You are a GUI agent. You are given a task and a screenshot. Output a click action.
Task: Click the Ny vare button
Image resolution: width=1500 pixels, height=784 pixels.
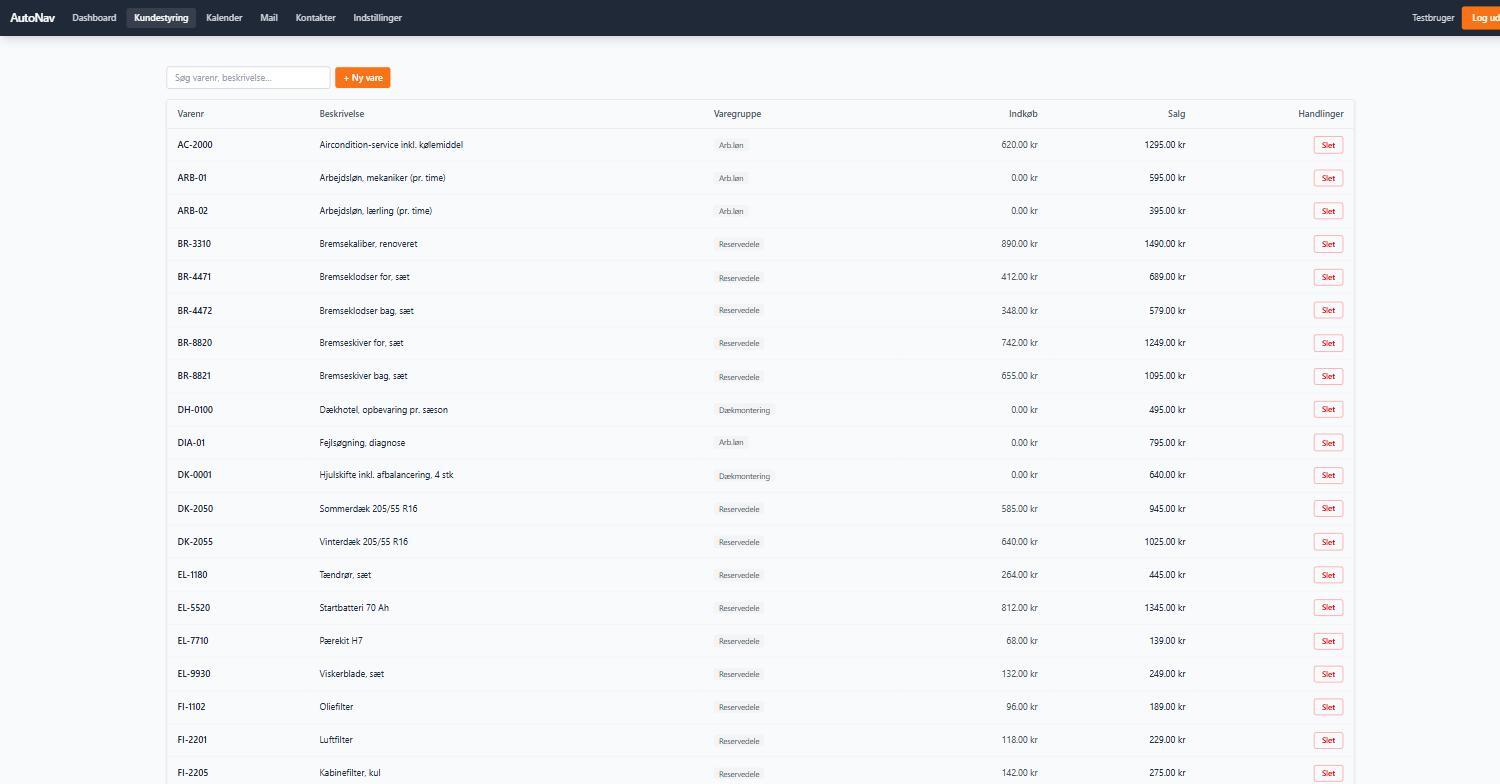[362, 77]
